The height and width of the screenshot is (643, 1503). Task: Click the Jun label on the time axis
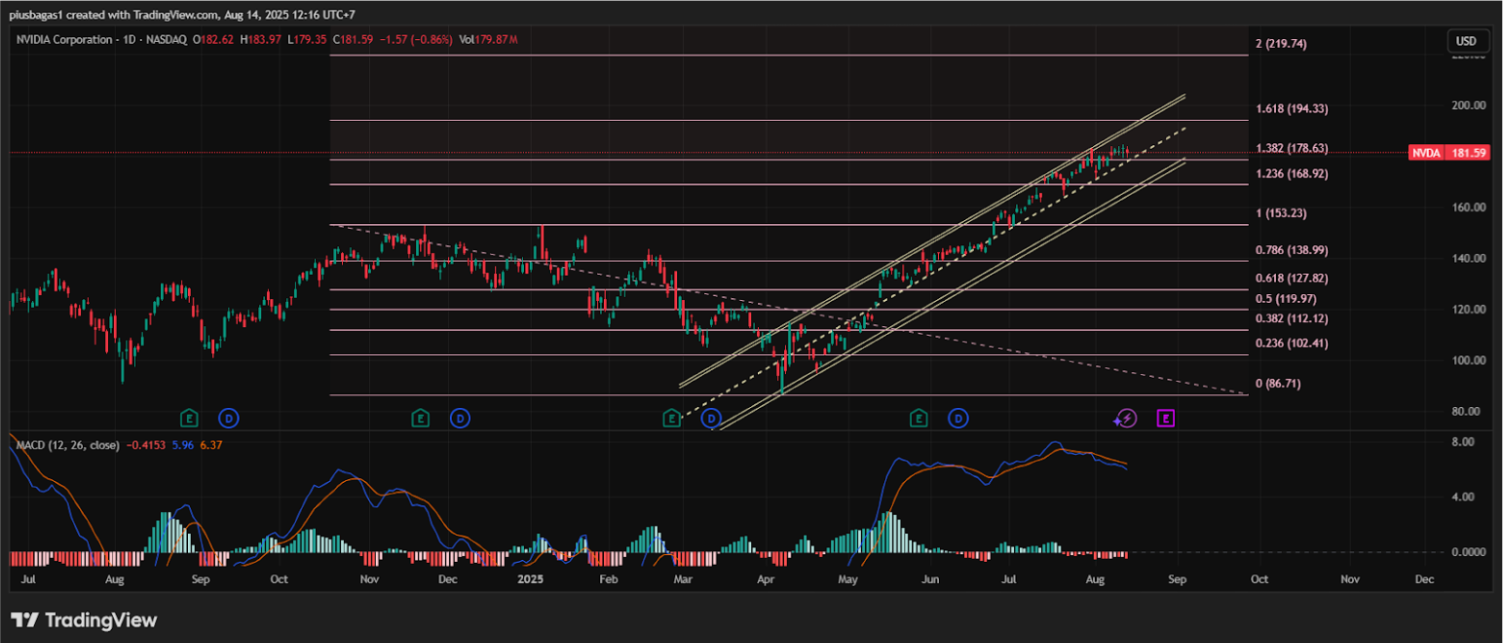930,579
